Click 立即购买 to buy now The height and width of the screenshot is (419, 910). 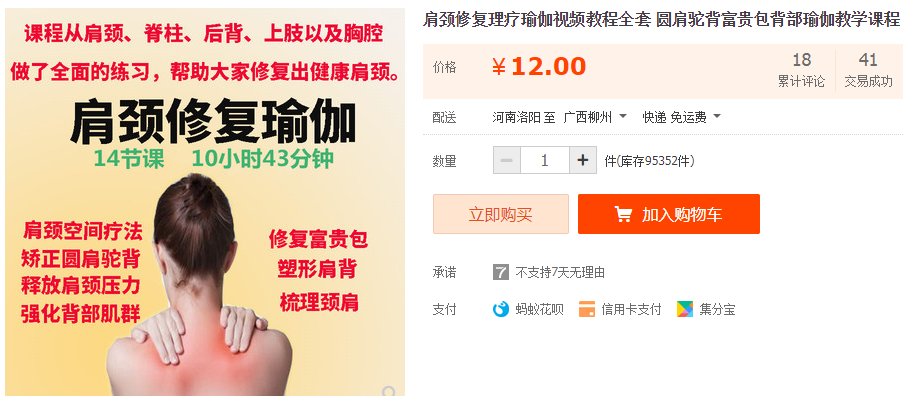(x=501, y=214)
